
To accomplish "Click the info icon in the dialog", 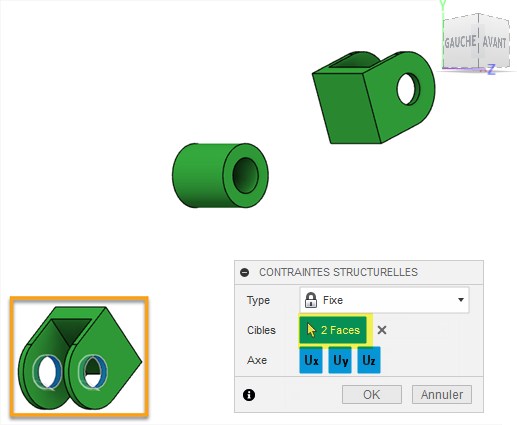I will (249, 395).
